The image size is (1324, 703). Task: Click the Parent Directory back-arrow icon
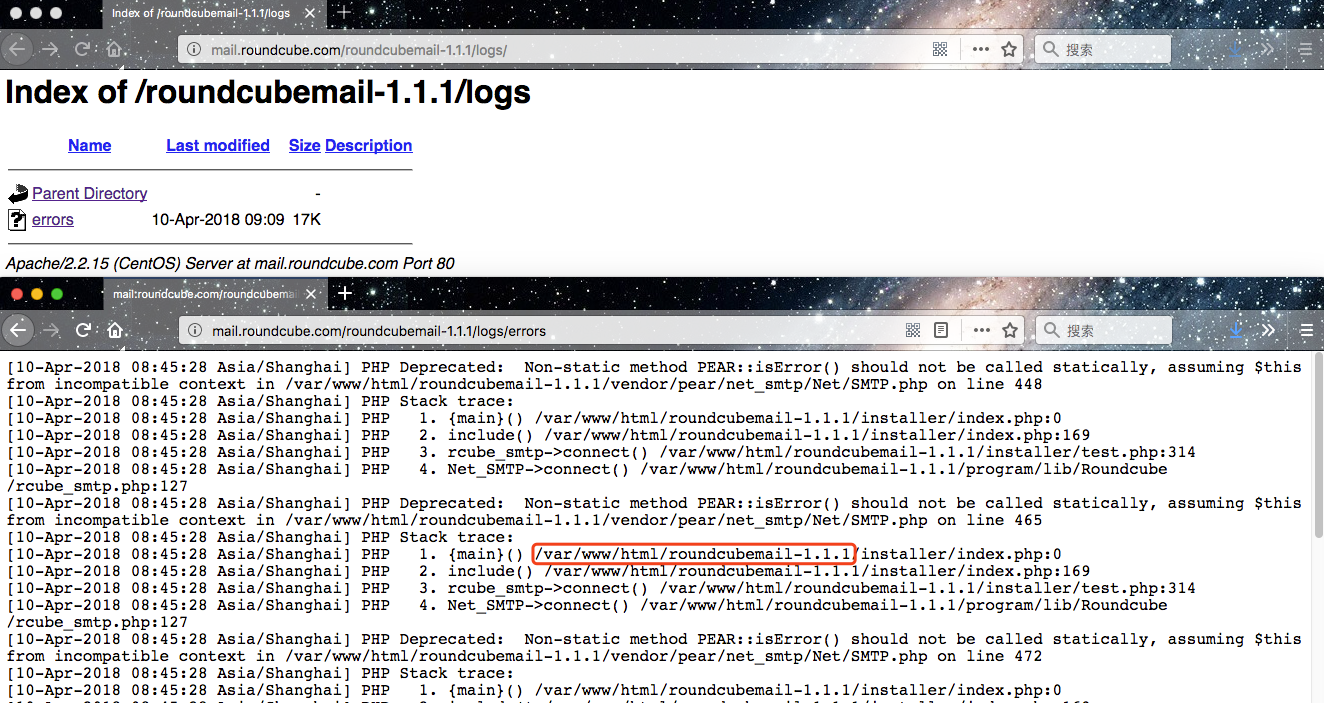[x=18, y=193]
